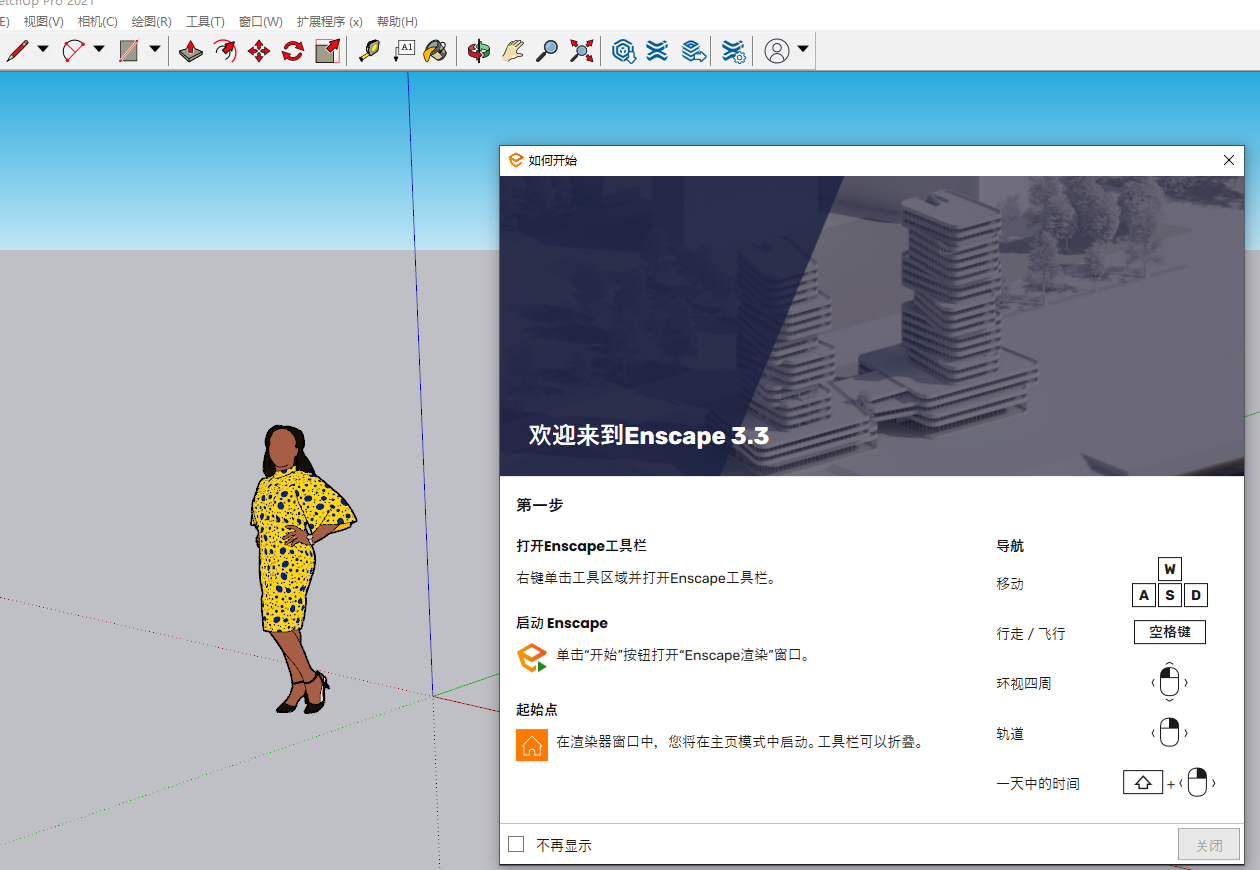Click the 关闭 button in dialog

tap(1209, 845)
